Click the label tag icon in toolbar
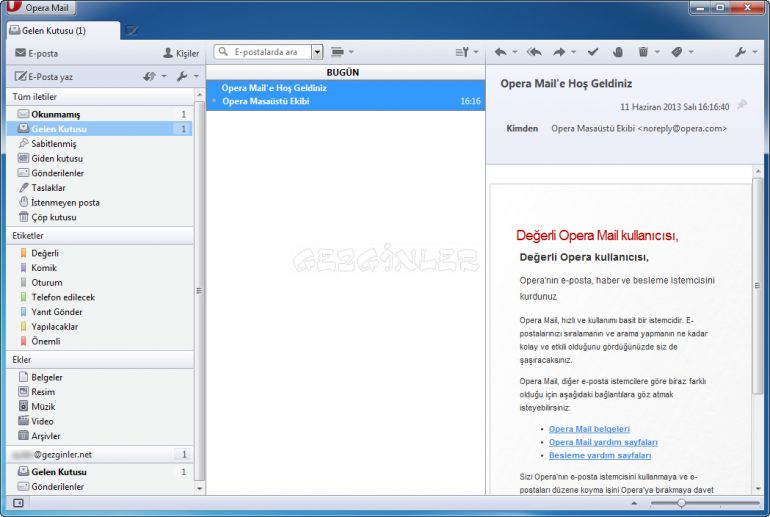 pyautogui.click(x=677, y=52)
